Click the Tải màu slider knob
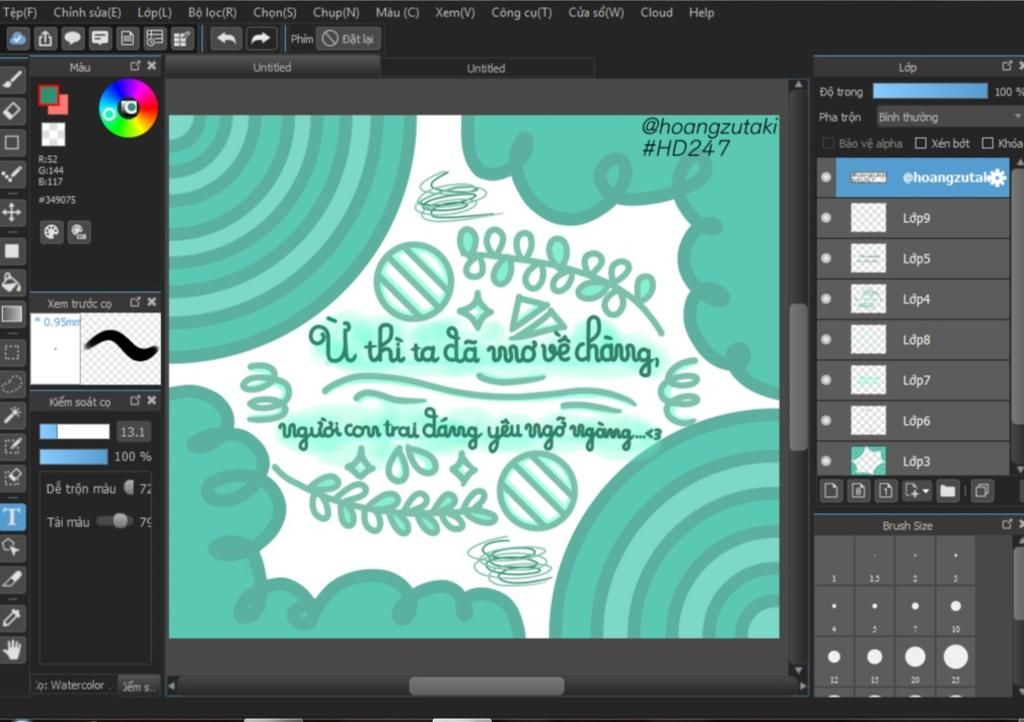The height and width of the screenshot is (722, 1024). pyautogui.click(x=120, y=520)
